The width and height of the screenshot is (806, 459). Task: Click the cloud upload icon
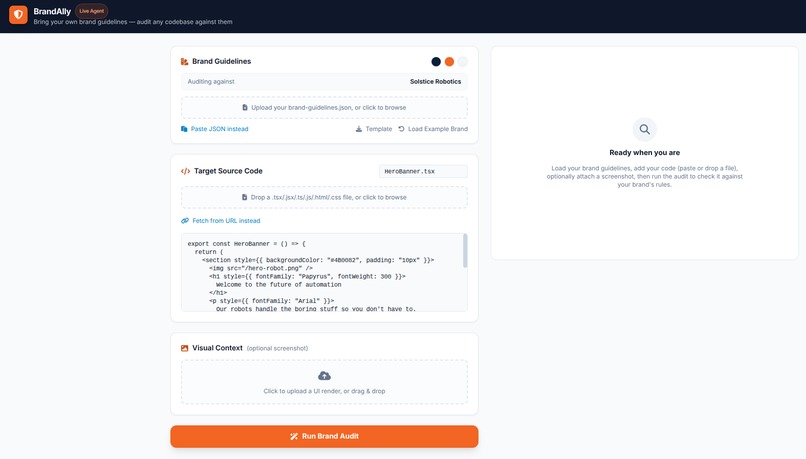coord(324,376)
